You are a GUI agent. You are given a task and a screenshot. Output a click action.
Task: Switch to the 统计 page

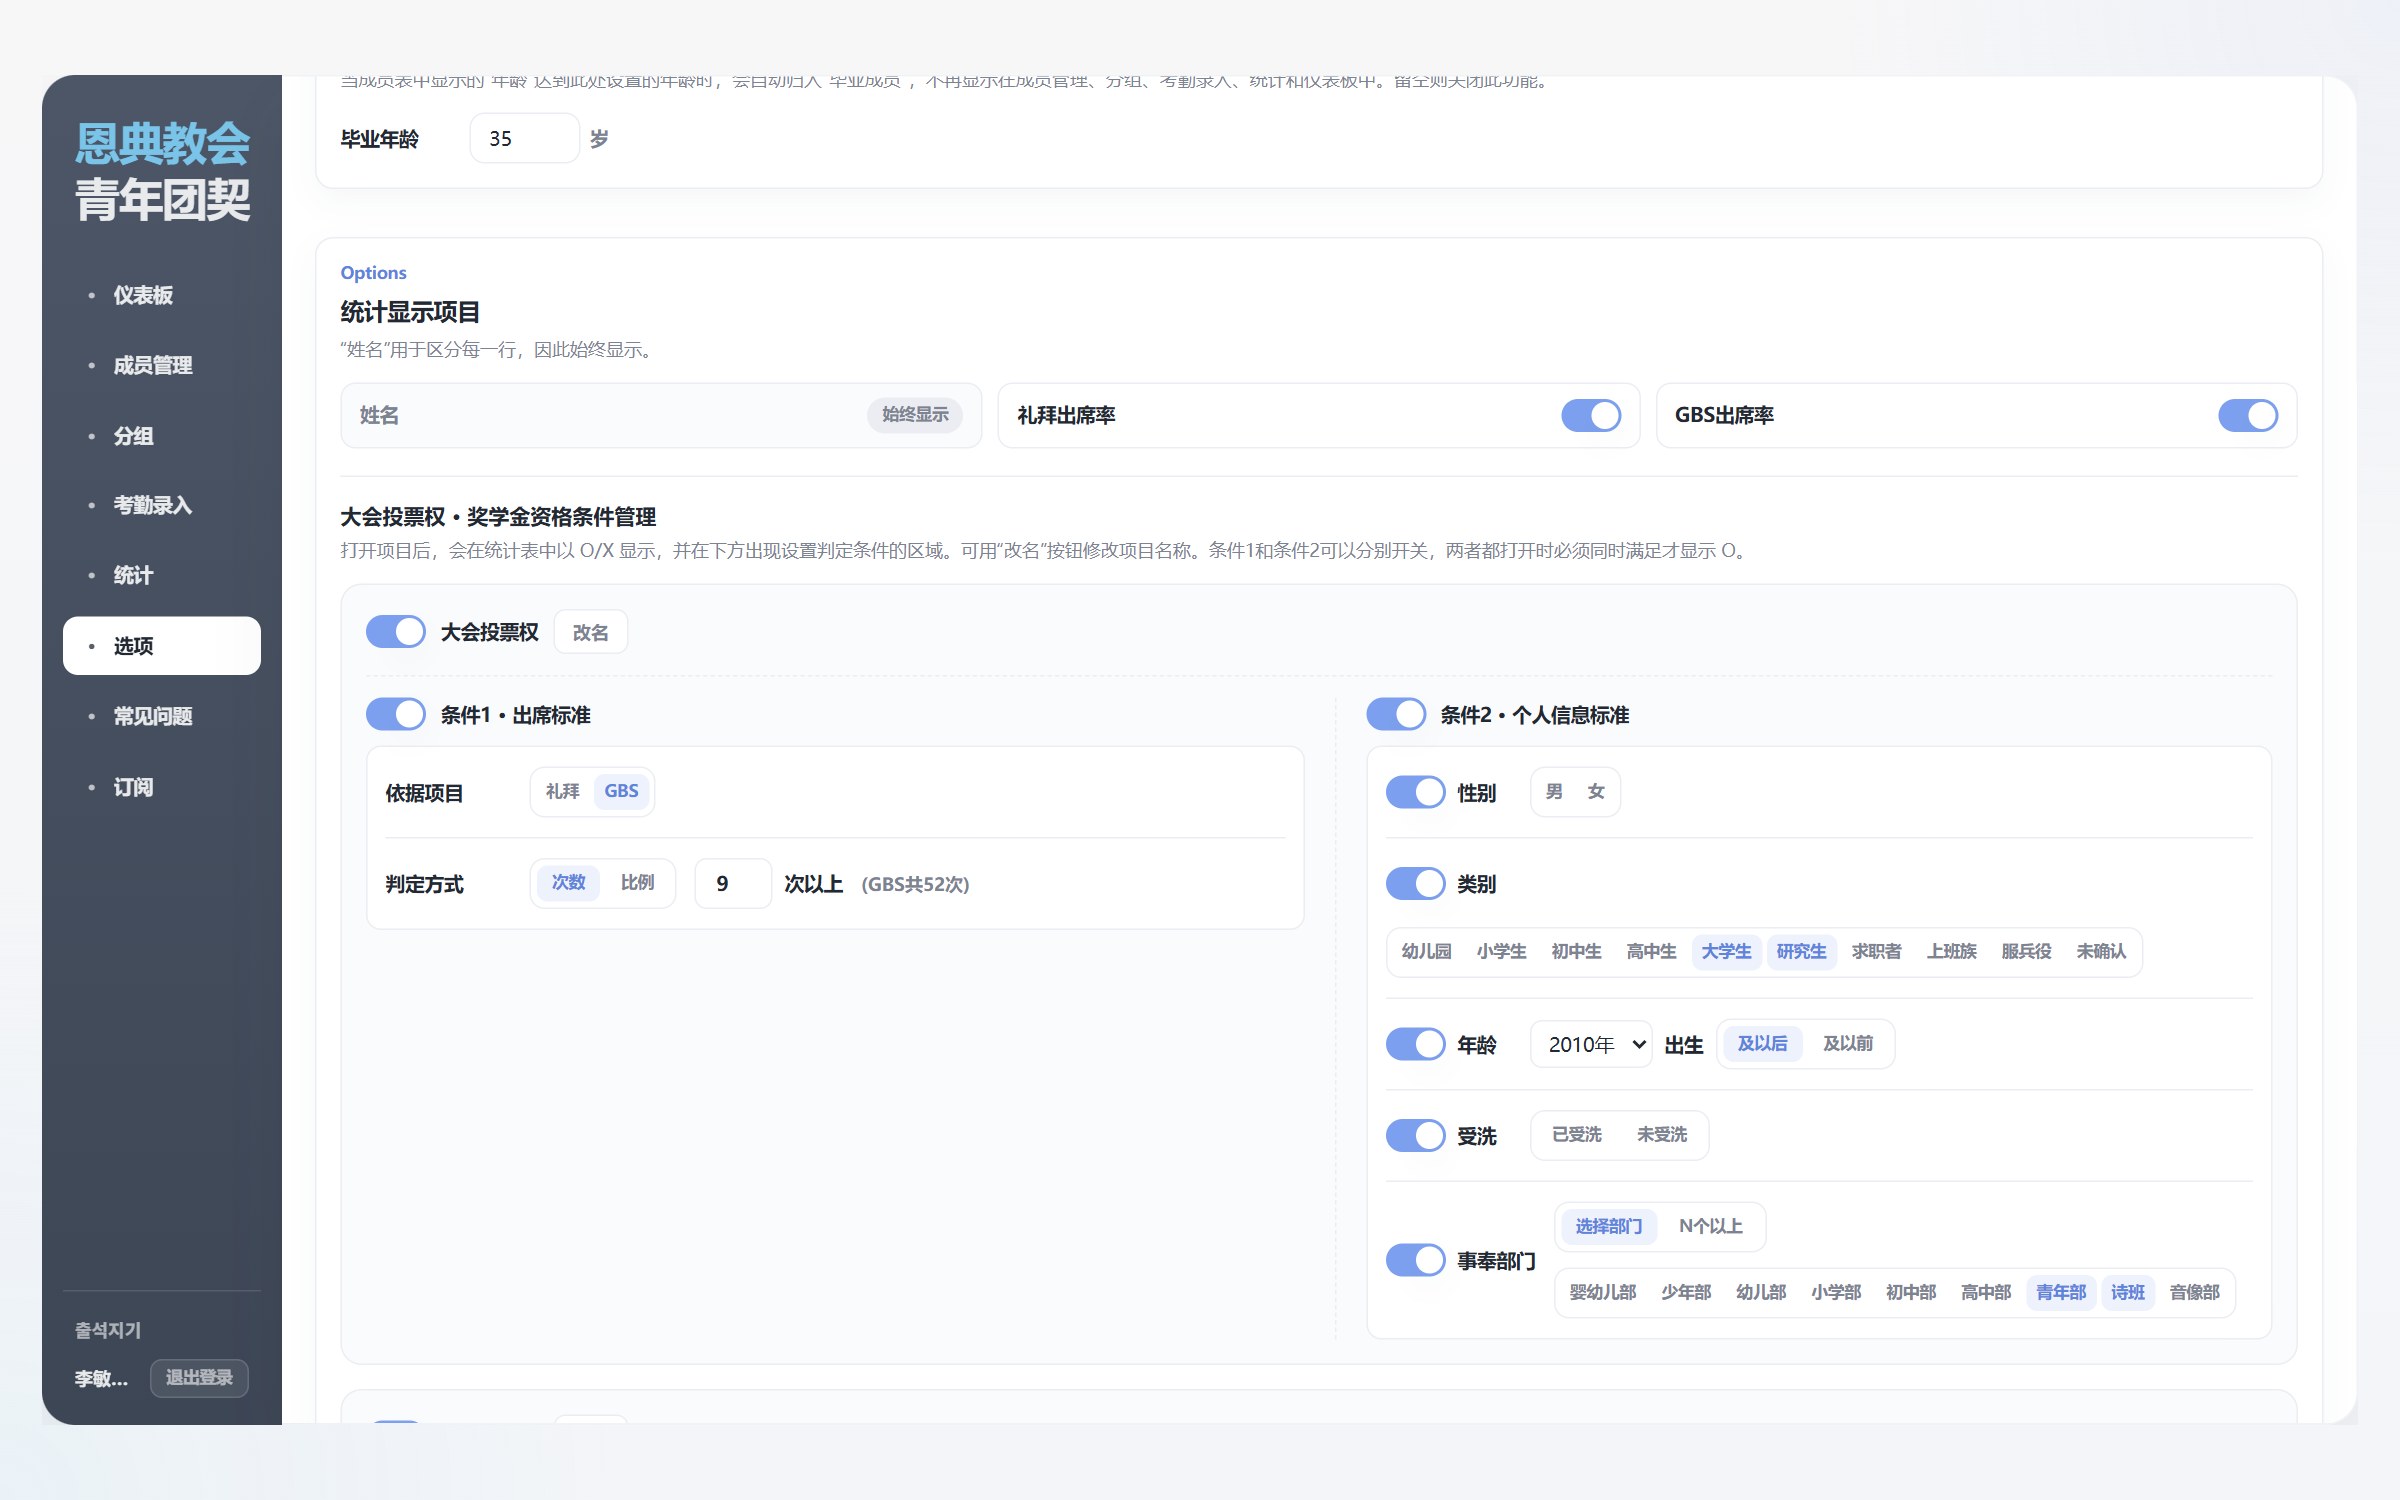[x=161, y=575]
